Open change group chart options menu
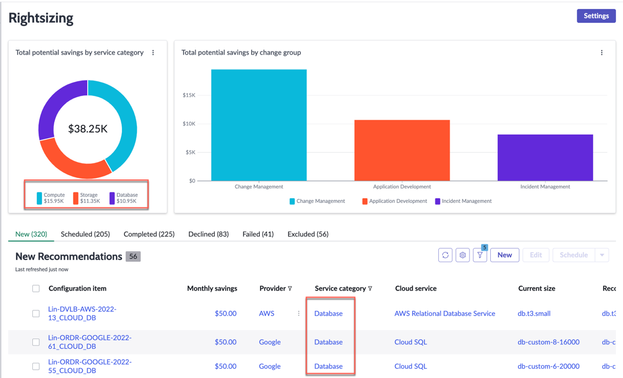The image size is (623, 378). coord(602,52)
